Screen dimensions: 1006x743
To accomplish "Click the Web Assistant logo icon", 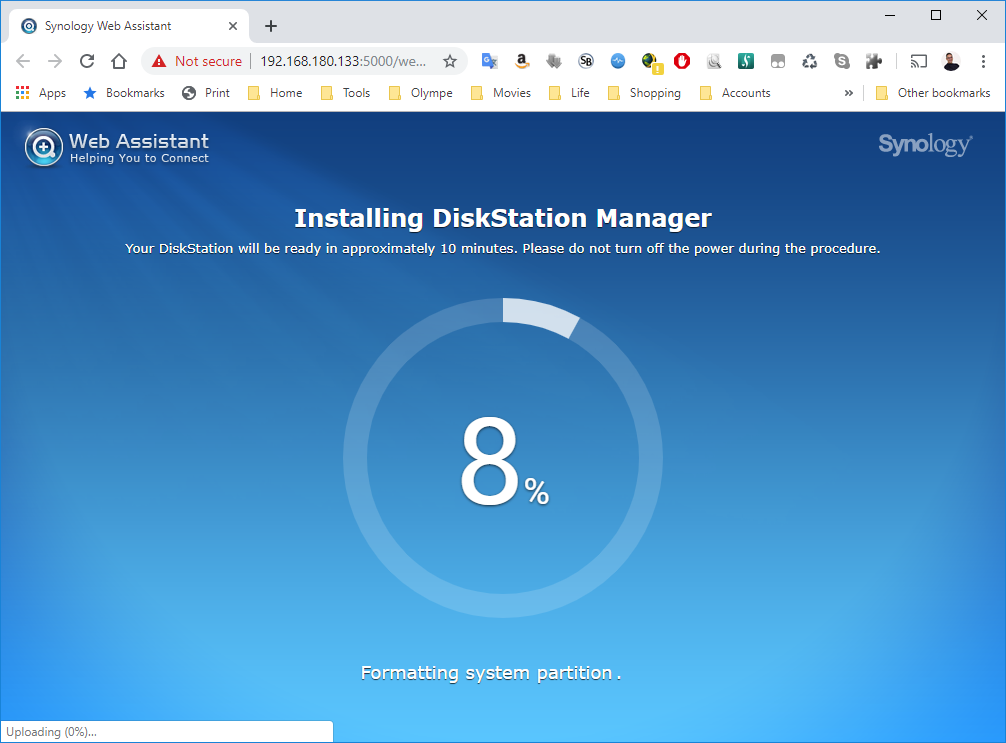I will 44,147.
